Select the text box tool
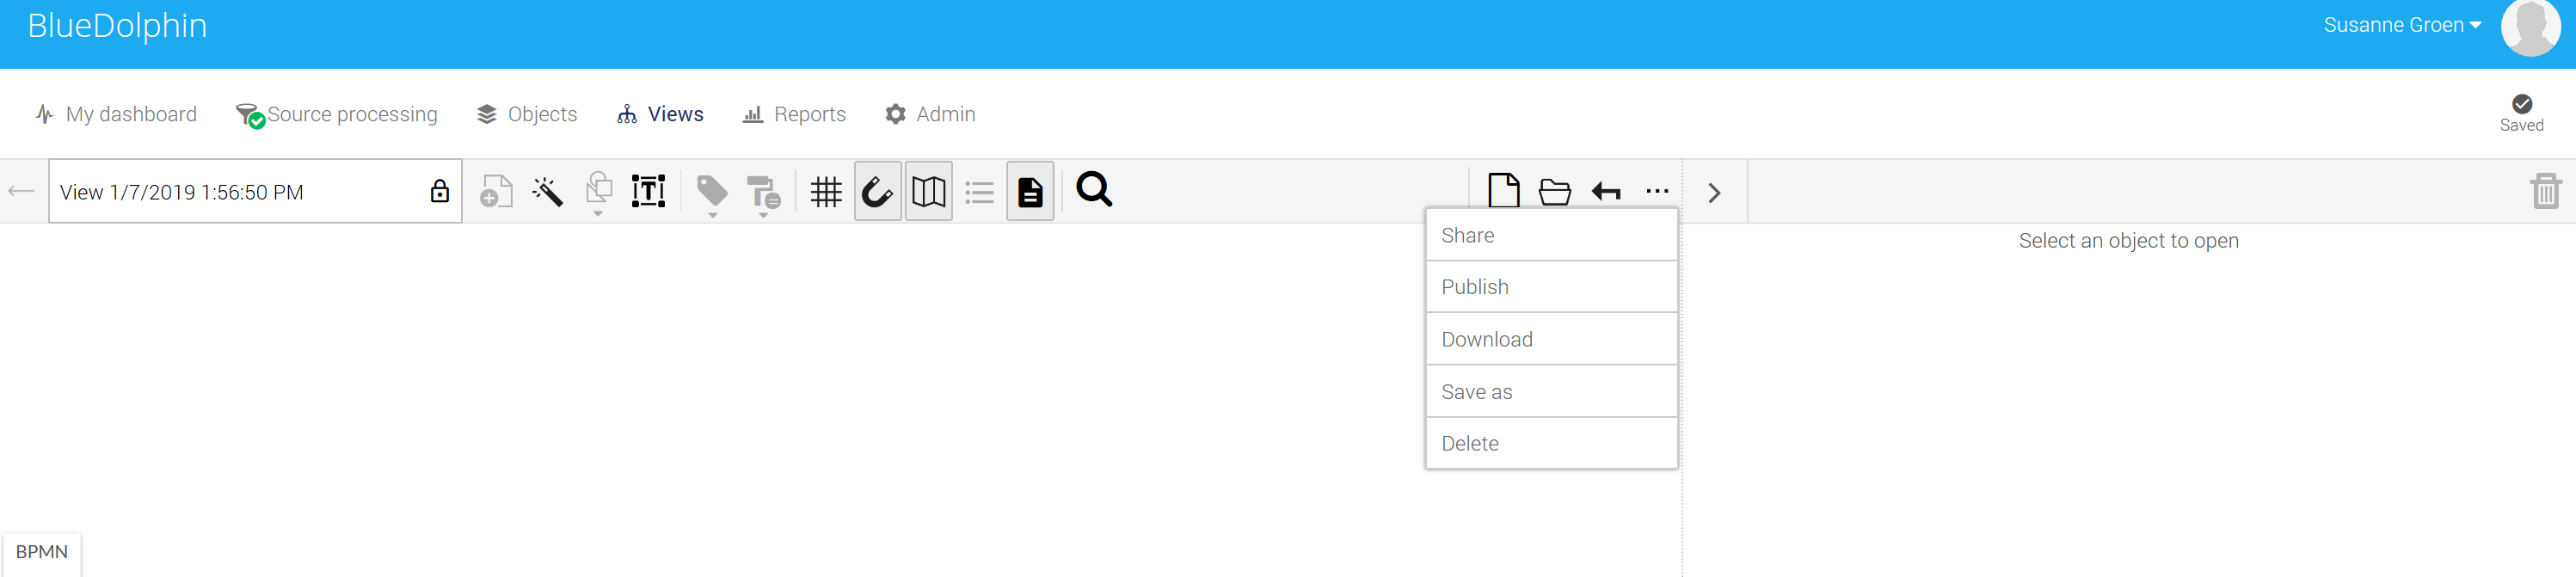Viewport: 2576px width, 577px height. (648, 191)
